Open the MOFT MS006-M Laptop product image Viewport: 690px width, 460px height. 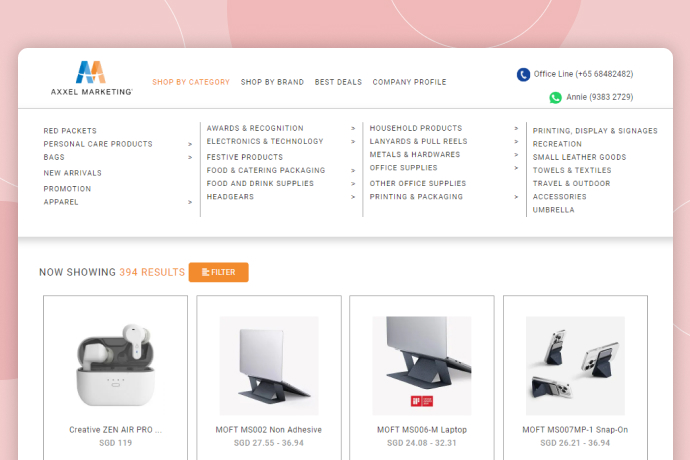click(422, 366)
